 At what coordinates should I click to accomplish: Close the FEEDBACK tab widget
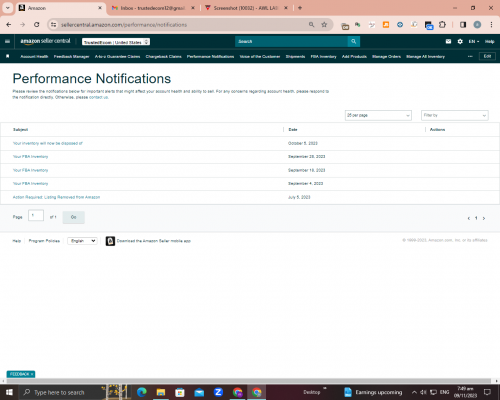tap(32, 374)
